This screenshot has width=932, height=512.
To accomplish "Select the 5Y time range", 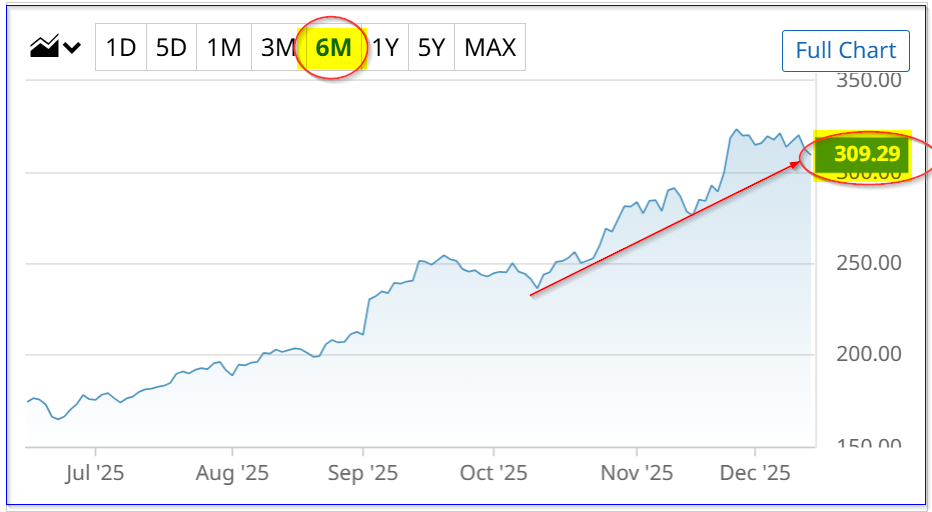I will click(431, 47).
